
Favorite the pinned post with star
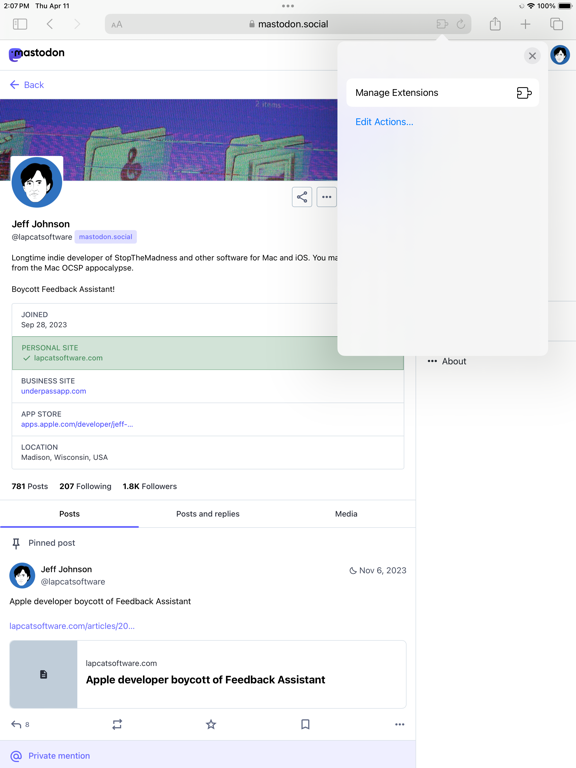211,724
